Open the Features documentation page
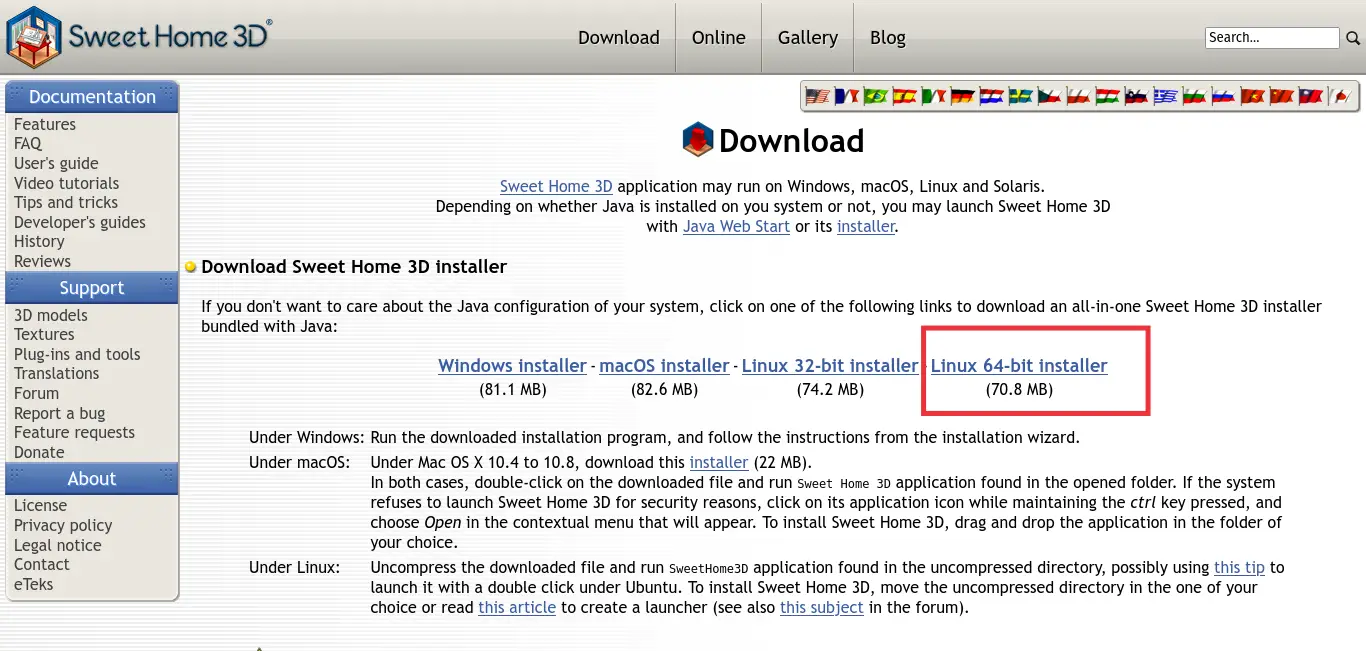Viewport: 1366px width, 651px height. (x=45, y=124)
